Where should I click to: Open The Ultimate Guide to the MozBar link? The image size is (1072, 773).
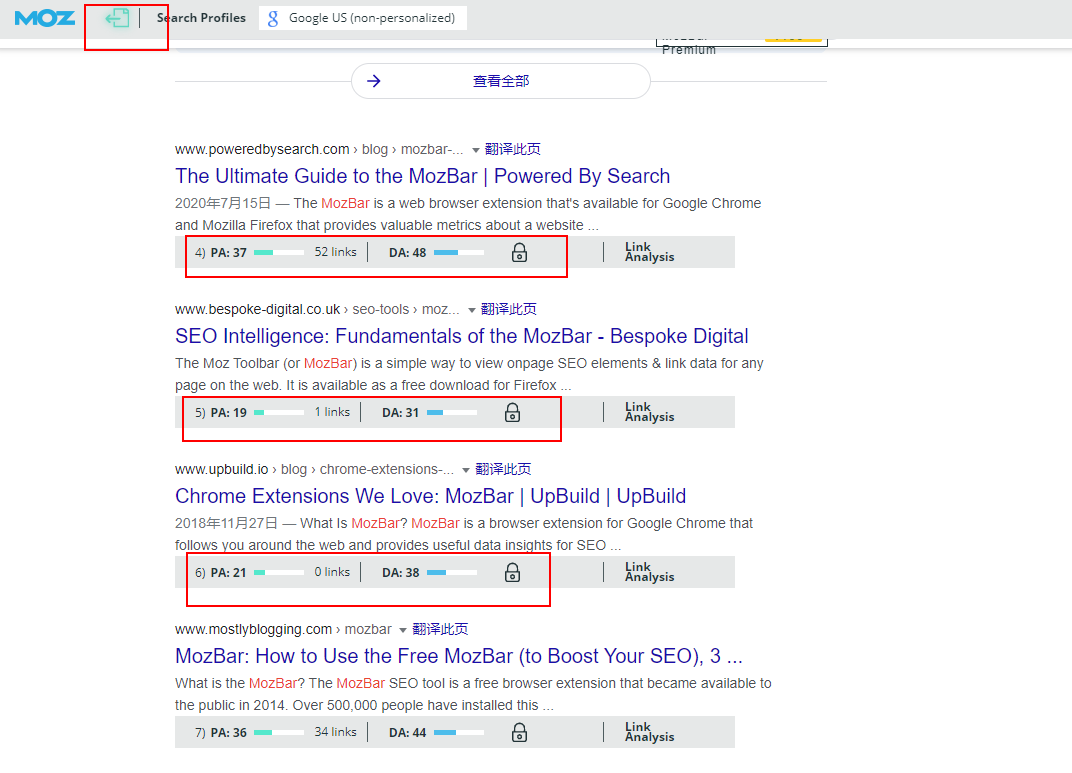[x=423, y=176]
